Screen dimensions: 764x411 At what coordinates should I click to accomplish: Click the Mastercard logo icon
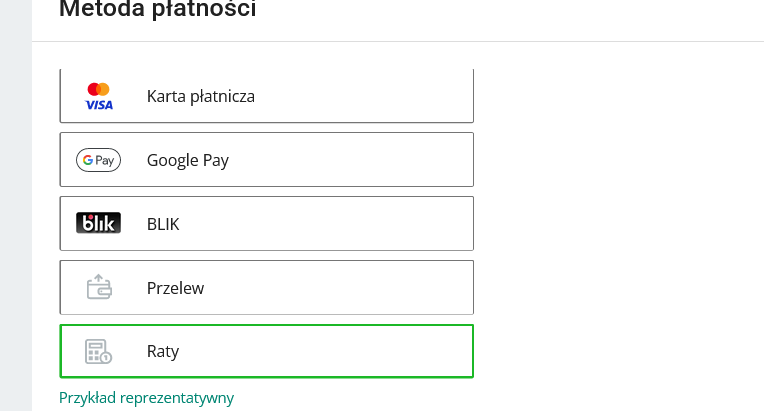click(x=98, y=89)
